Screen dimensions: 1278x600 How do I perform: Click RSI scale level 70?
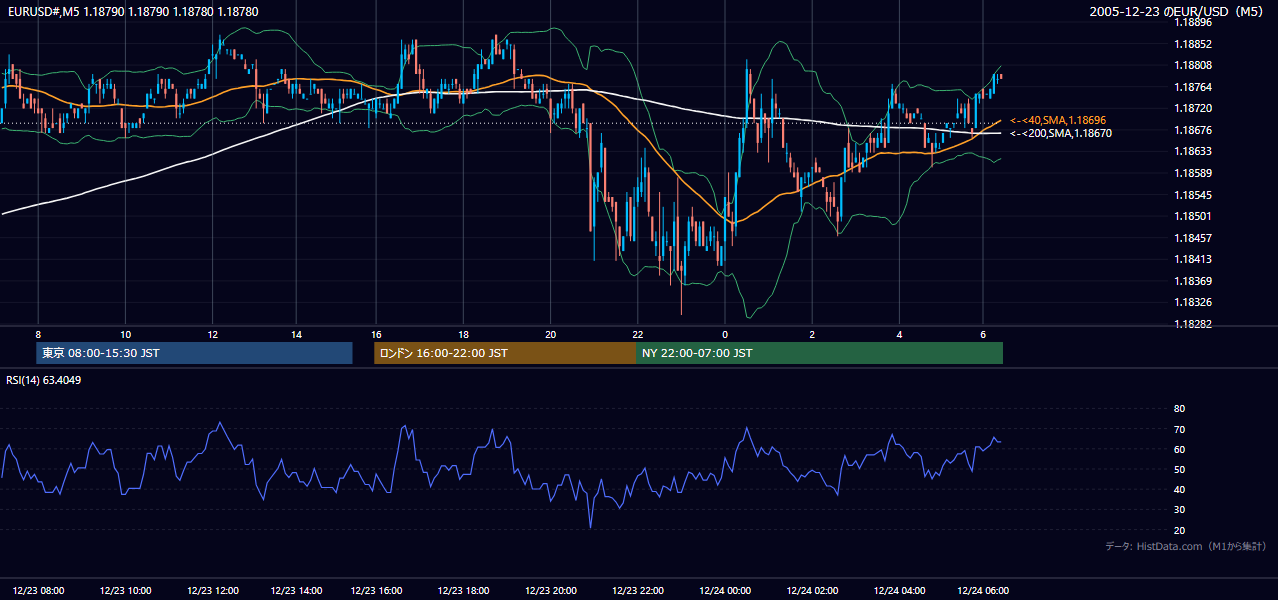1179,429
